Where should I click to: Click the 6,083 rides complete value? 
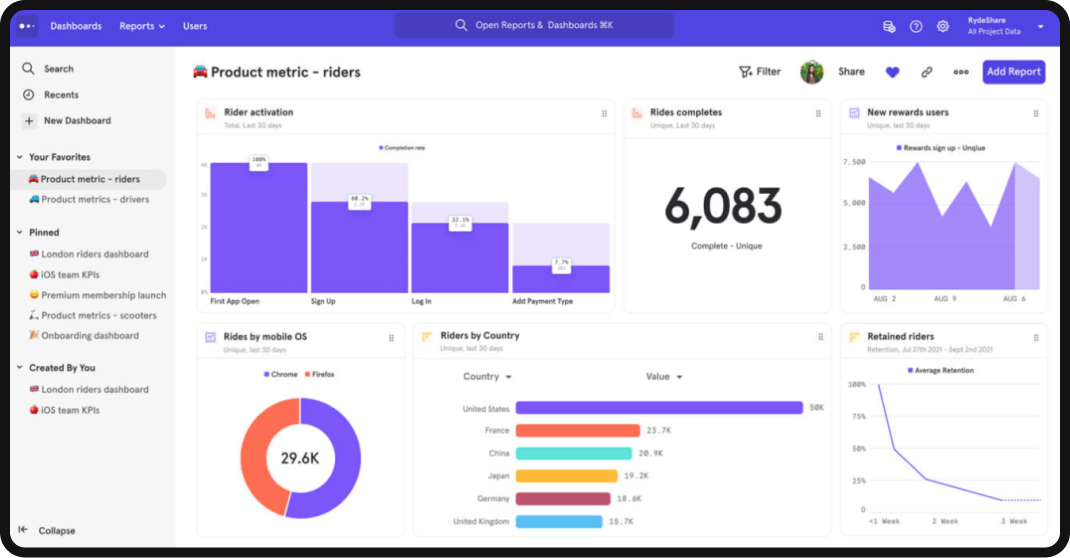723,205
